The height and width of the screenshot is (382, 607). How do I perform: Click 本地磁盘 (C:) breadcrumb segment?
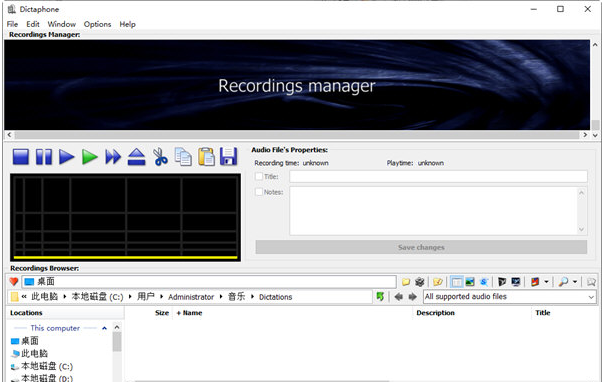98,297
